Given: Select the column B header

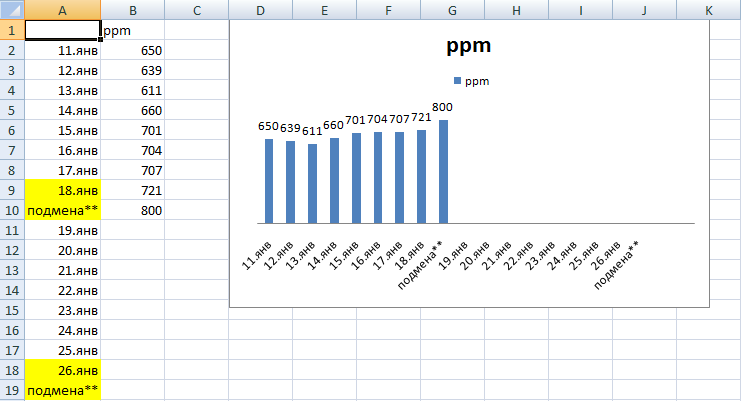Looking at the screenshot, I should 133,10.
